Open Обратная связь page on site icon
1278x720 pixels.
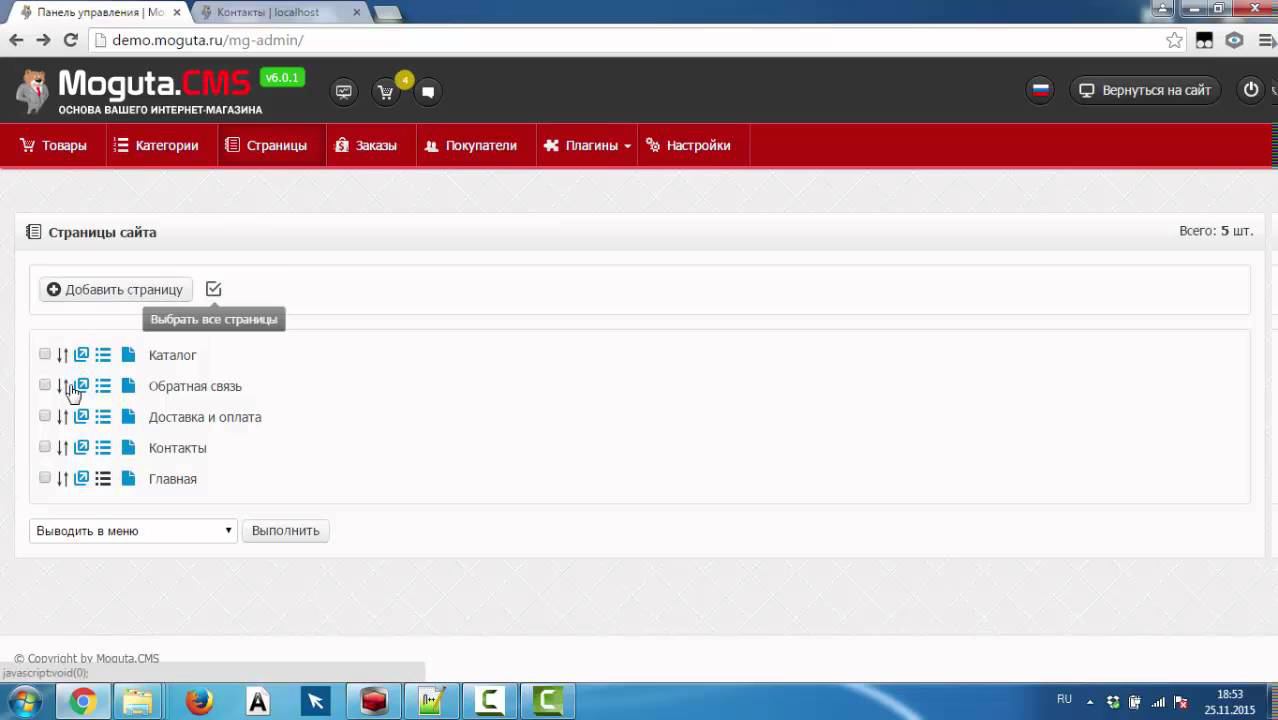[82, 386]
